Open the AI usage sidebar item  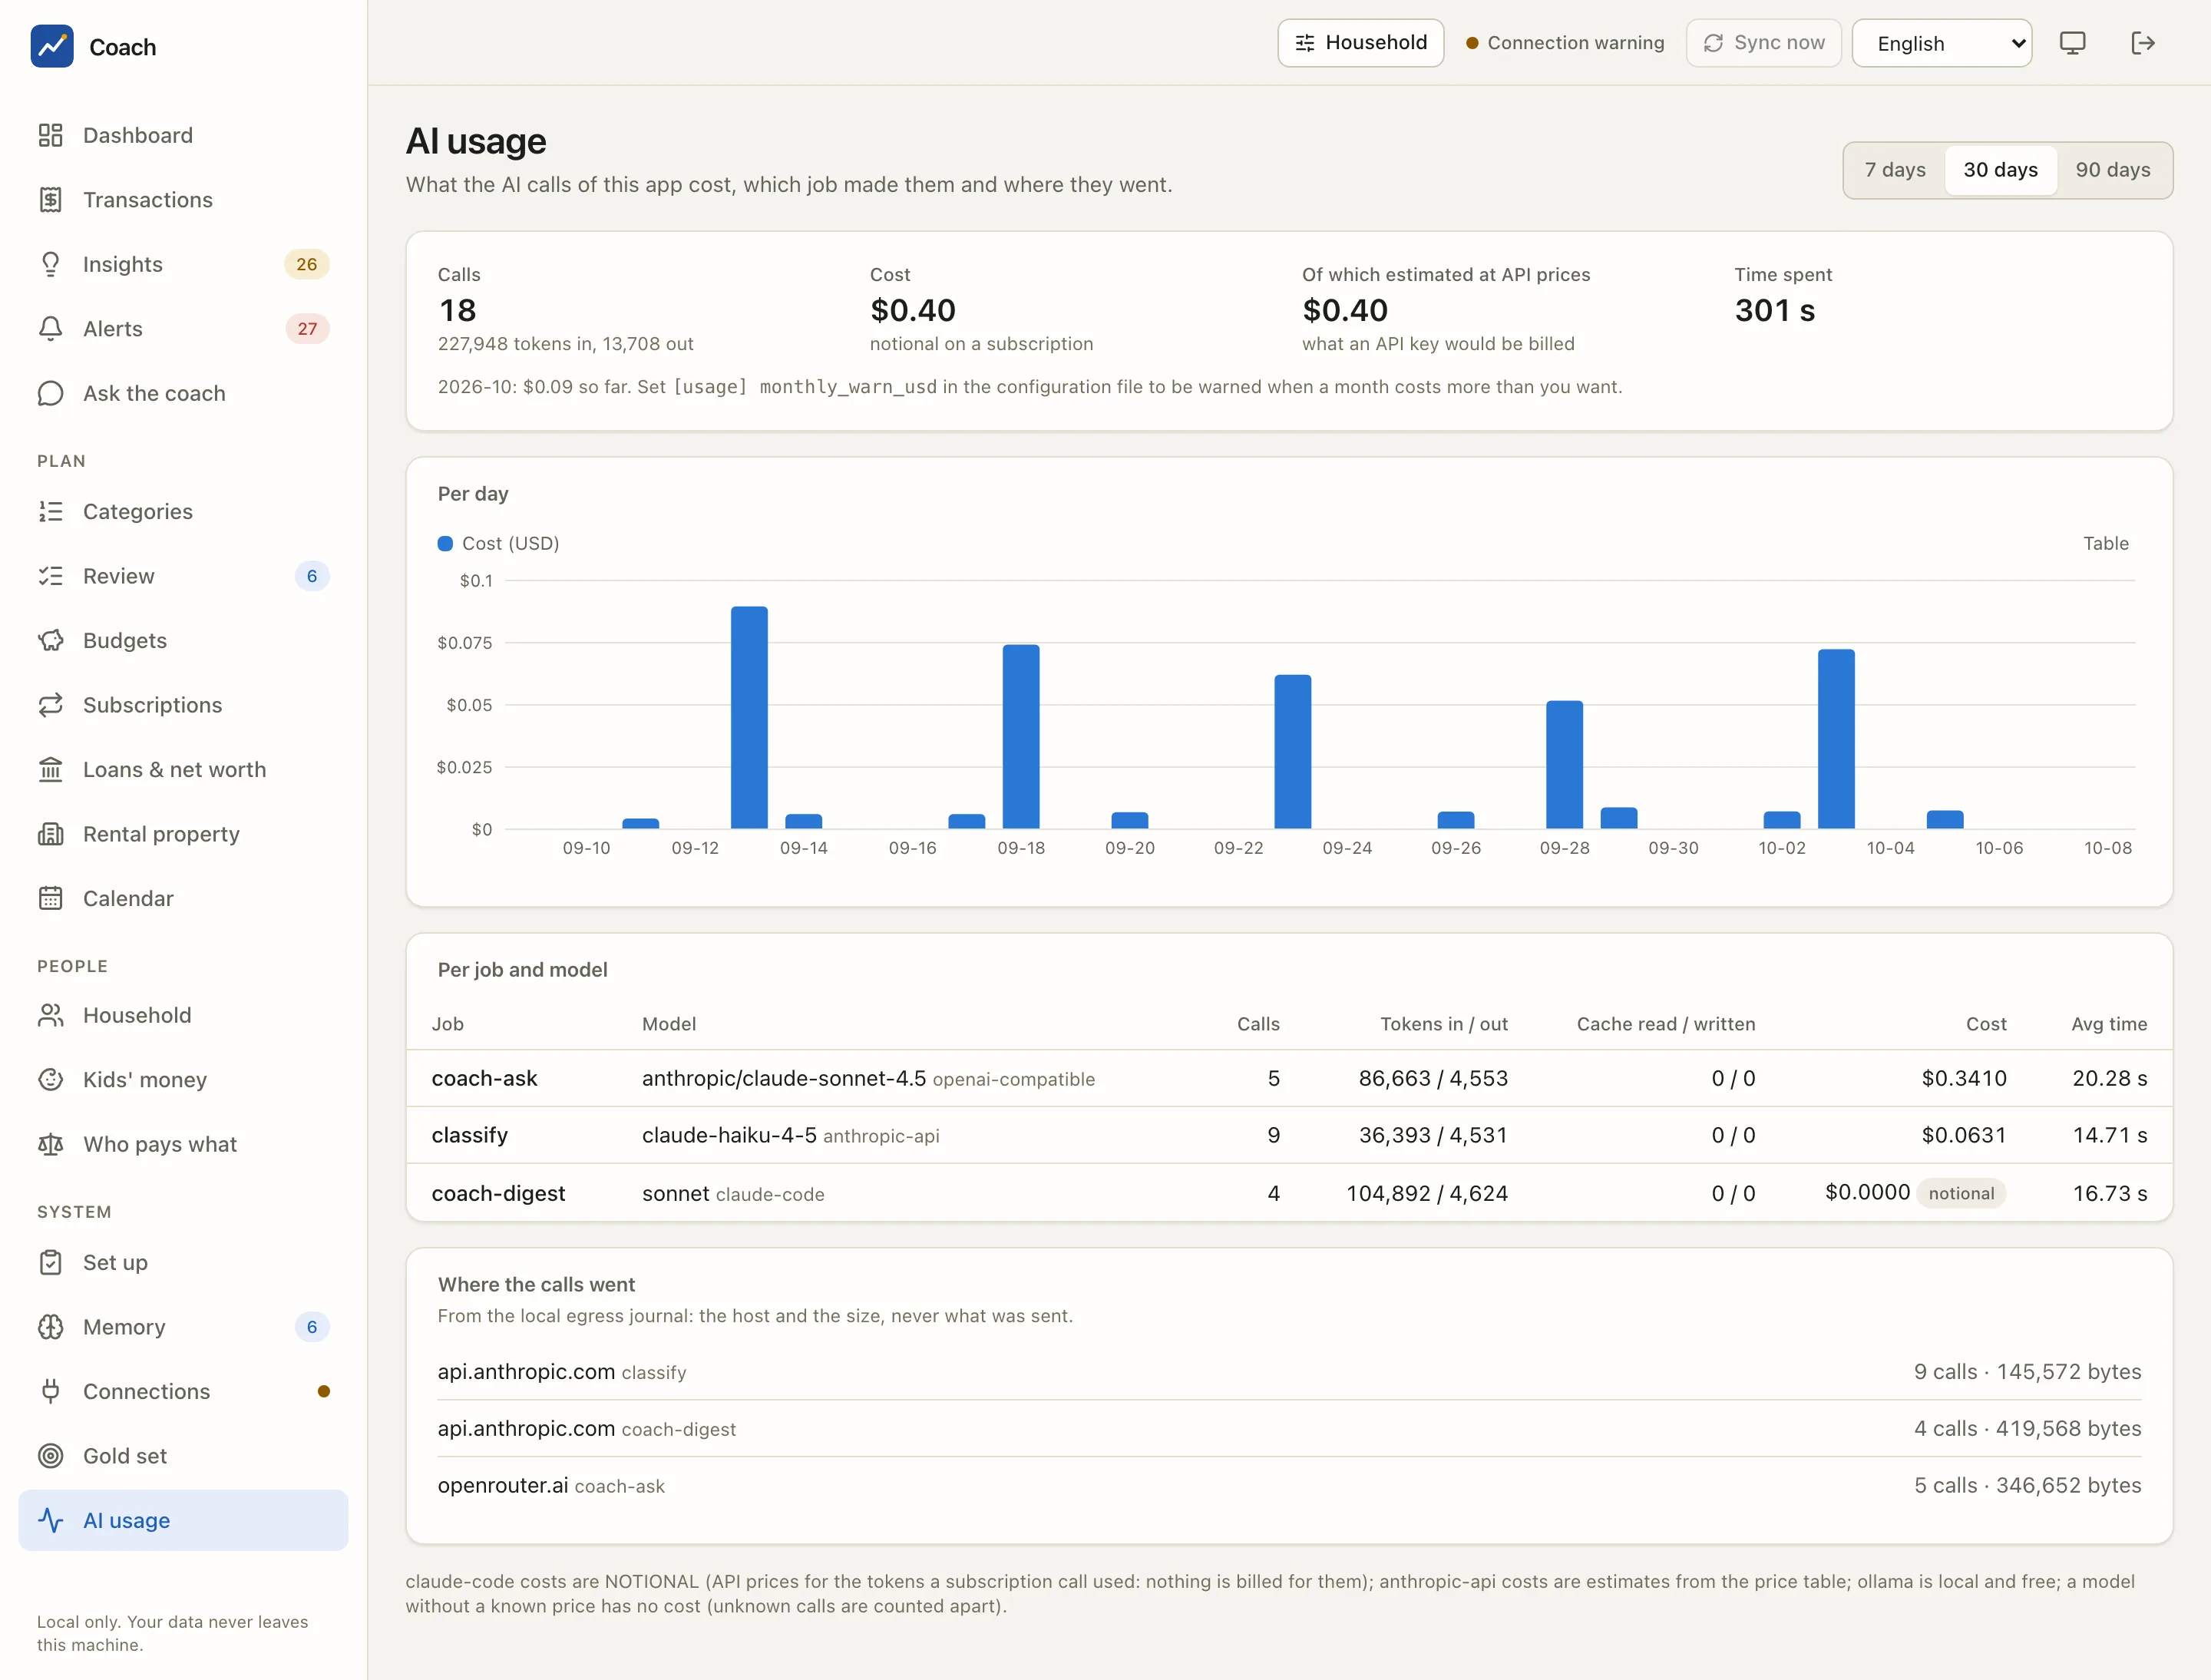184,1520
